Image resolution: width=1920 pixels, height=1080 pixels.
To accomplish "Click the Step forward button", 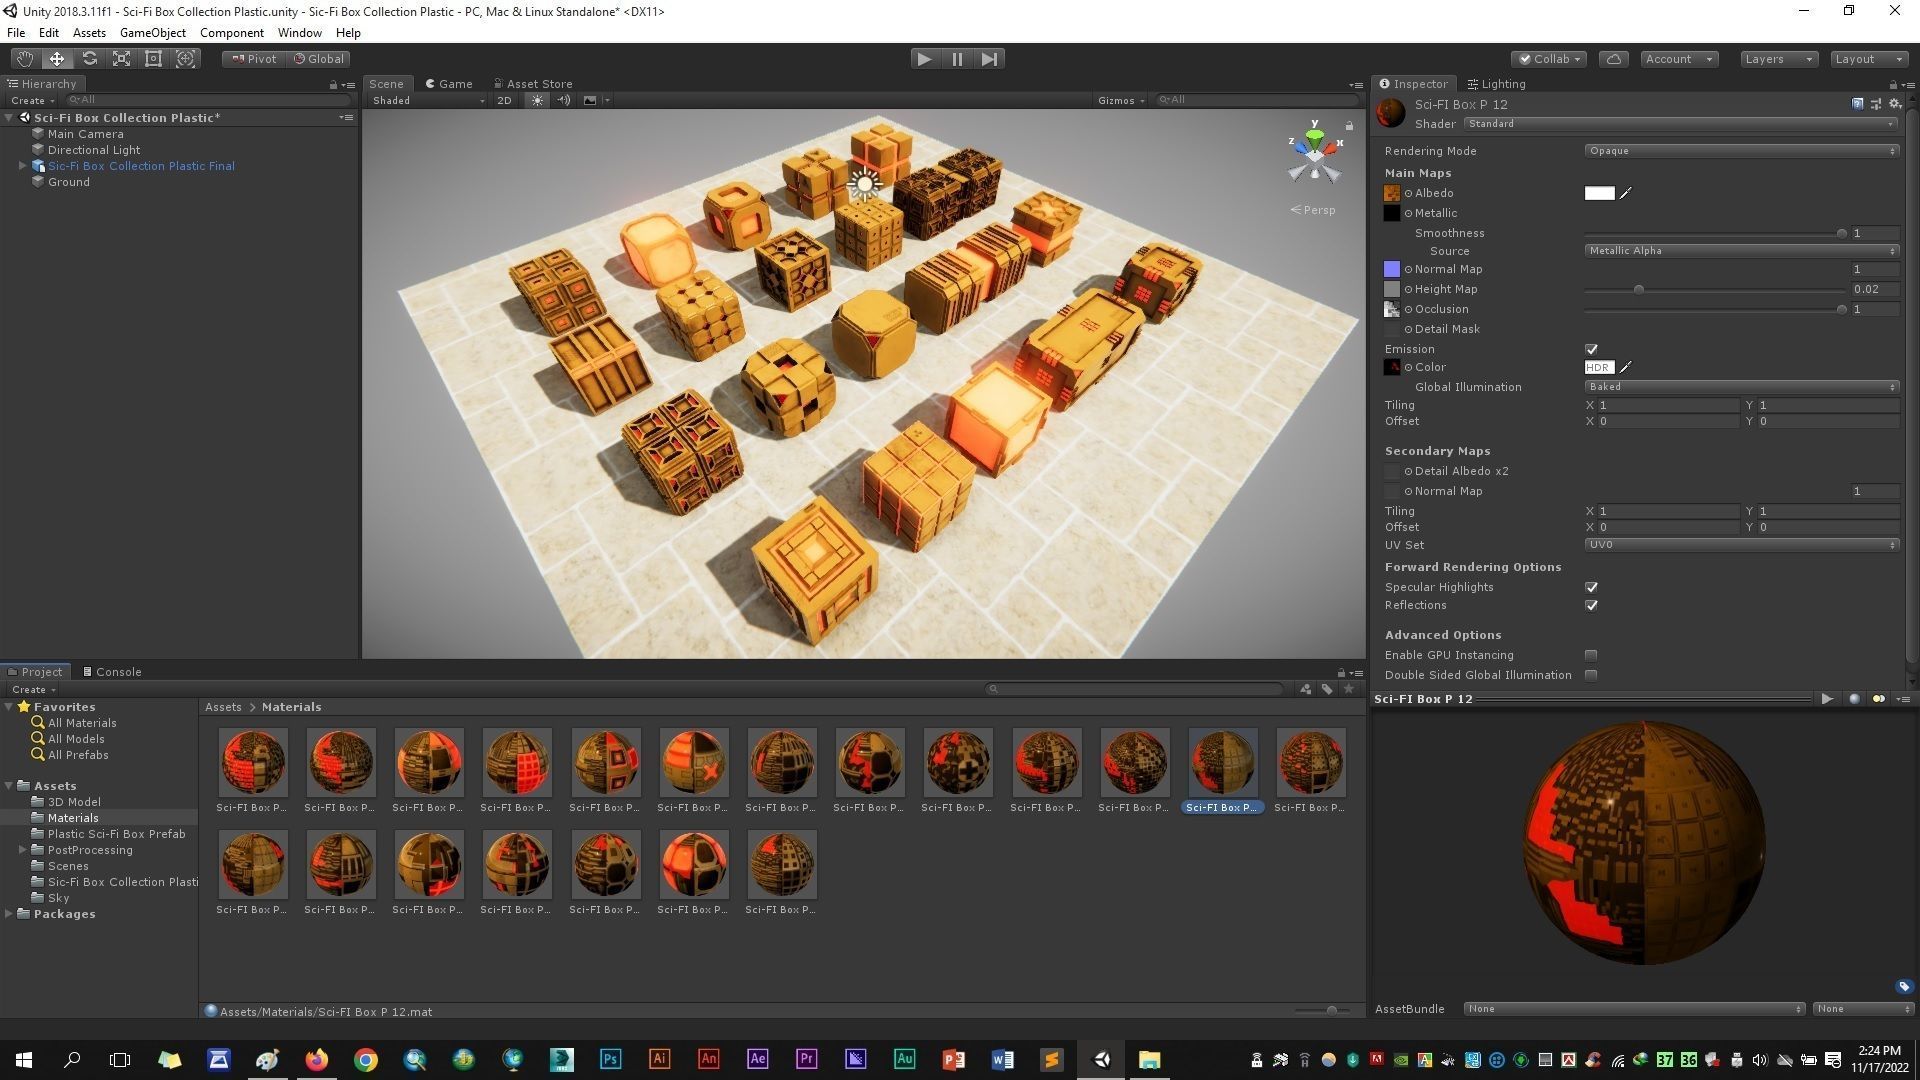I will (x=989, y=59).
